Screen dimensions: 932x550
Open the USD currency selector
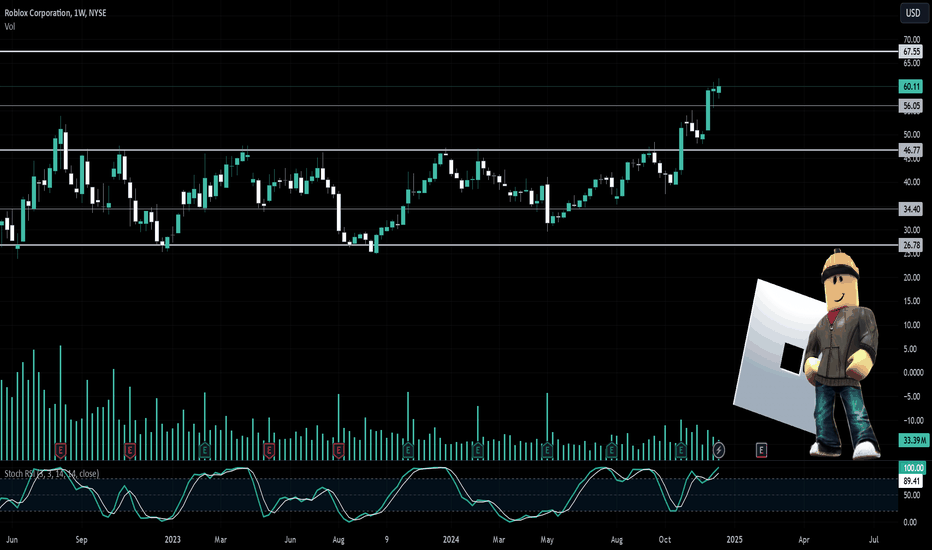coord(912,13)
